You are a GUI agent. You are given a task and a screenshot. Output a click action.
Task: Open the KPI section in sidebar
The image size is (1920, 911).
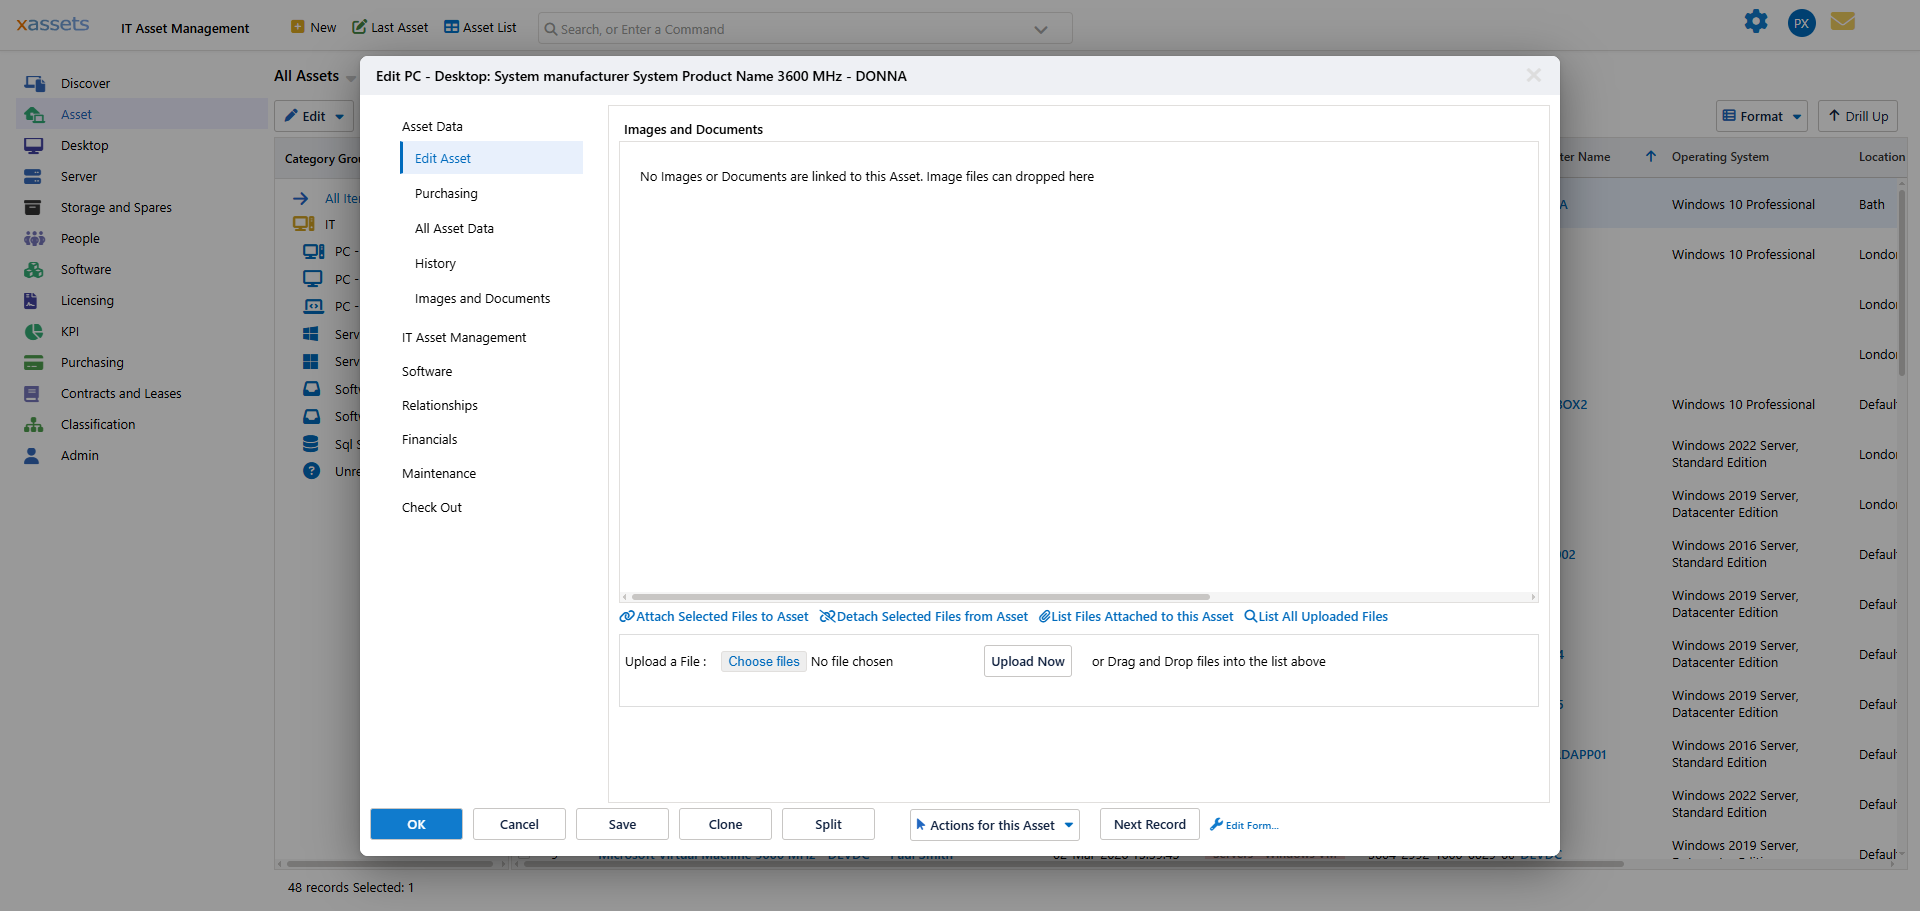tap(33, 331)
